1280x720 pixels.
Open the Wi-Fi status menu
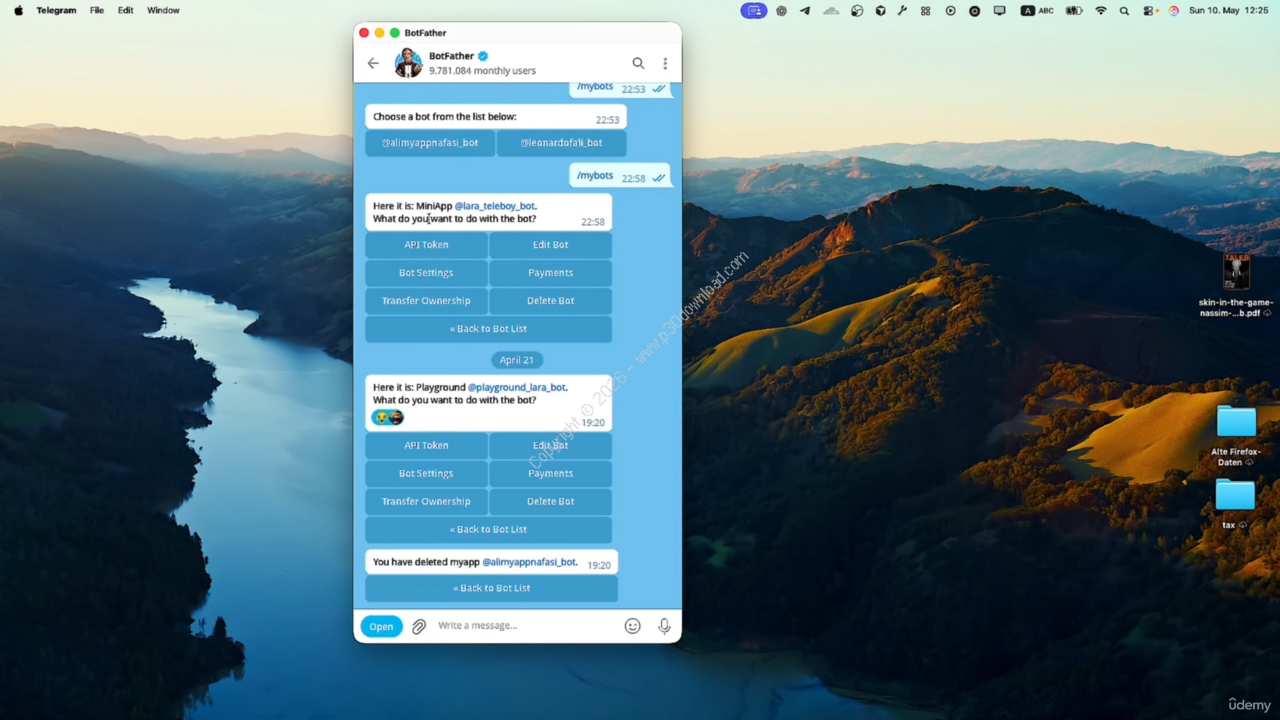[1101, 11]
